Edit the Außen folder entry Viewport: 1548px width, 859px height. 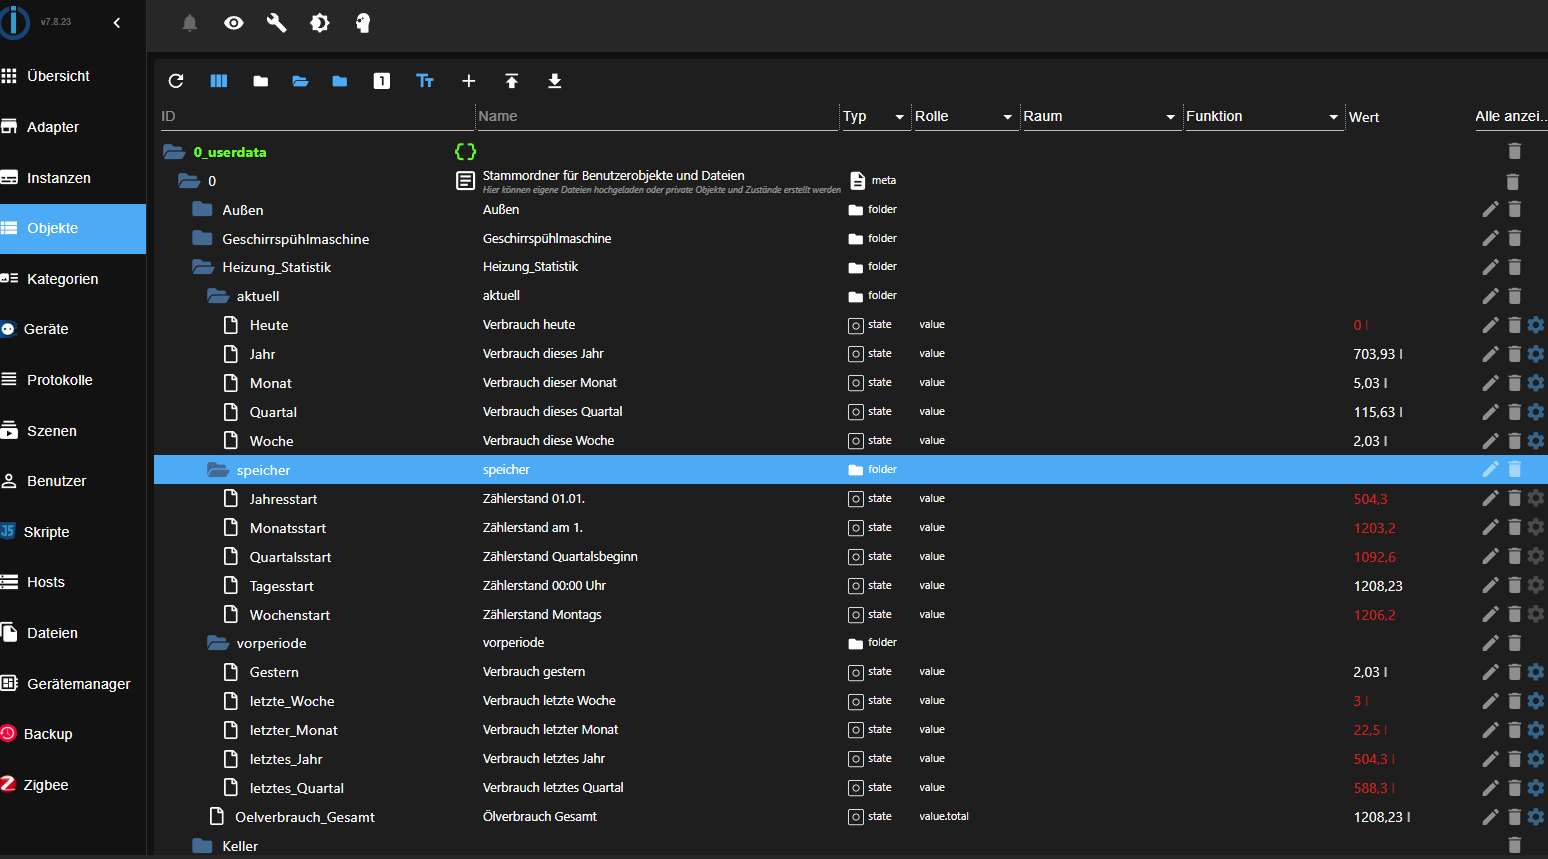click(1490, 209)
